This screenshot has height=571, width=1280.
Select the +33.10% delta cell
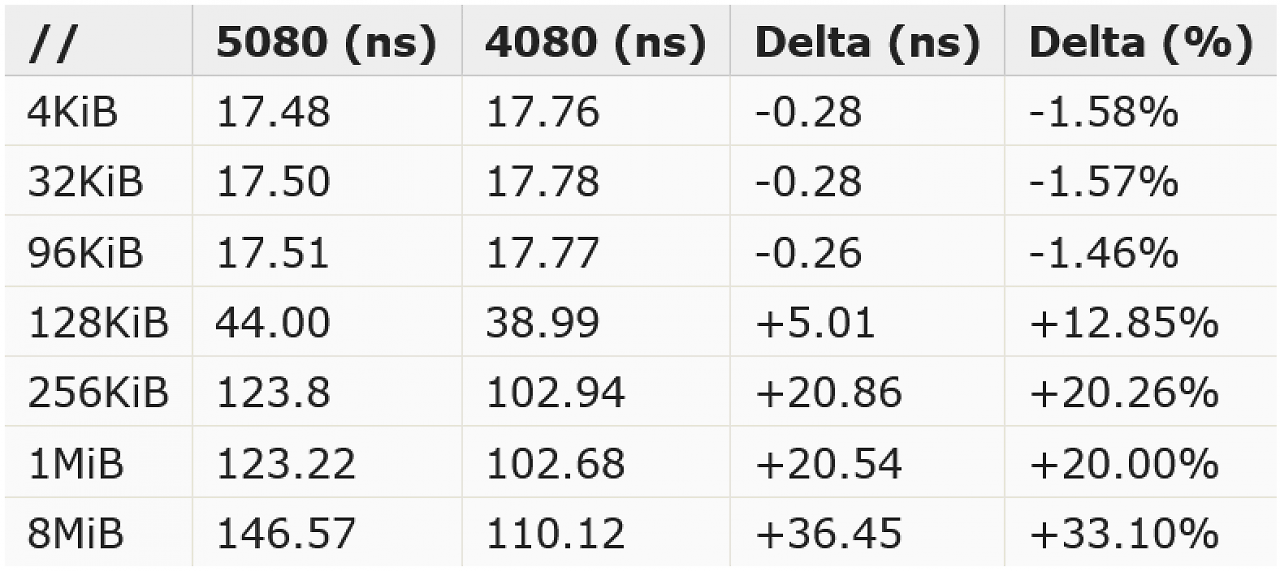pyautogui.click(x=1140, y=532)
